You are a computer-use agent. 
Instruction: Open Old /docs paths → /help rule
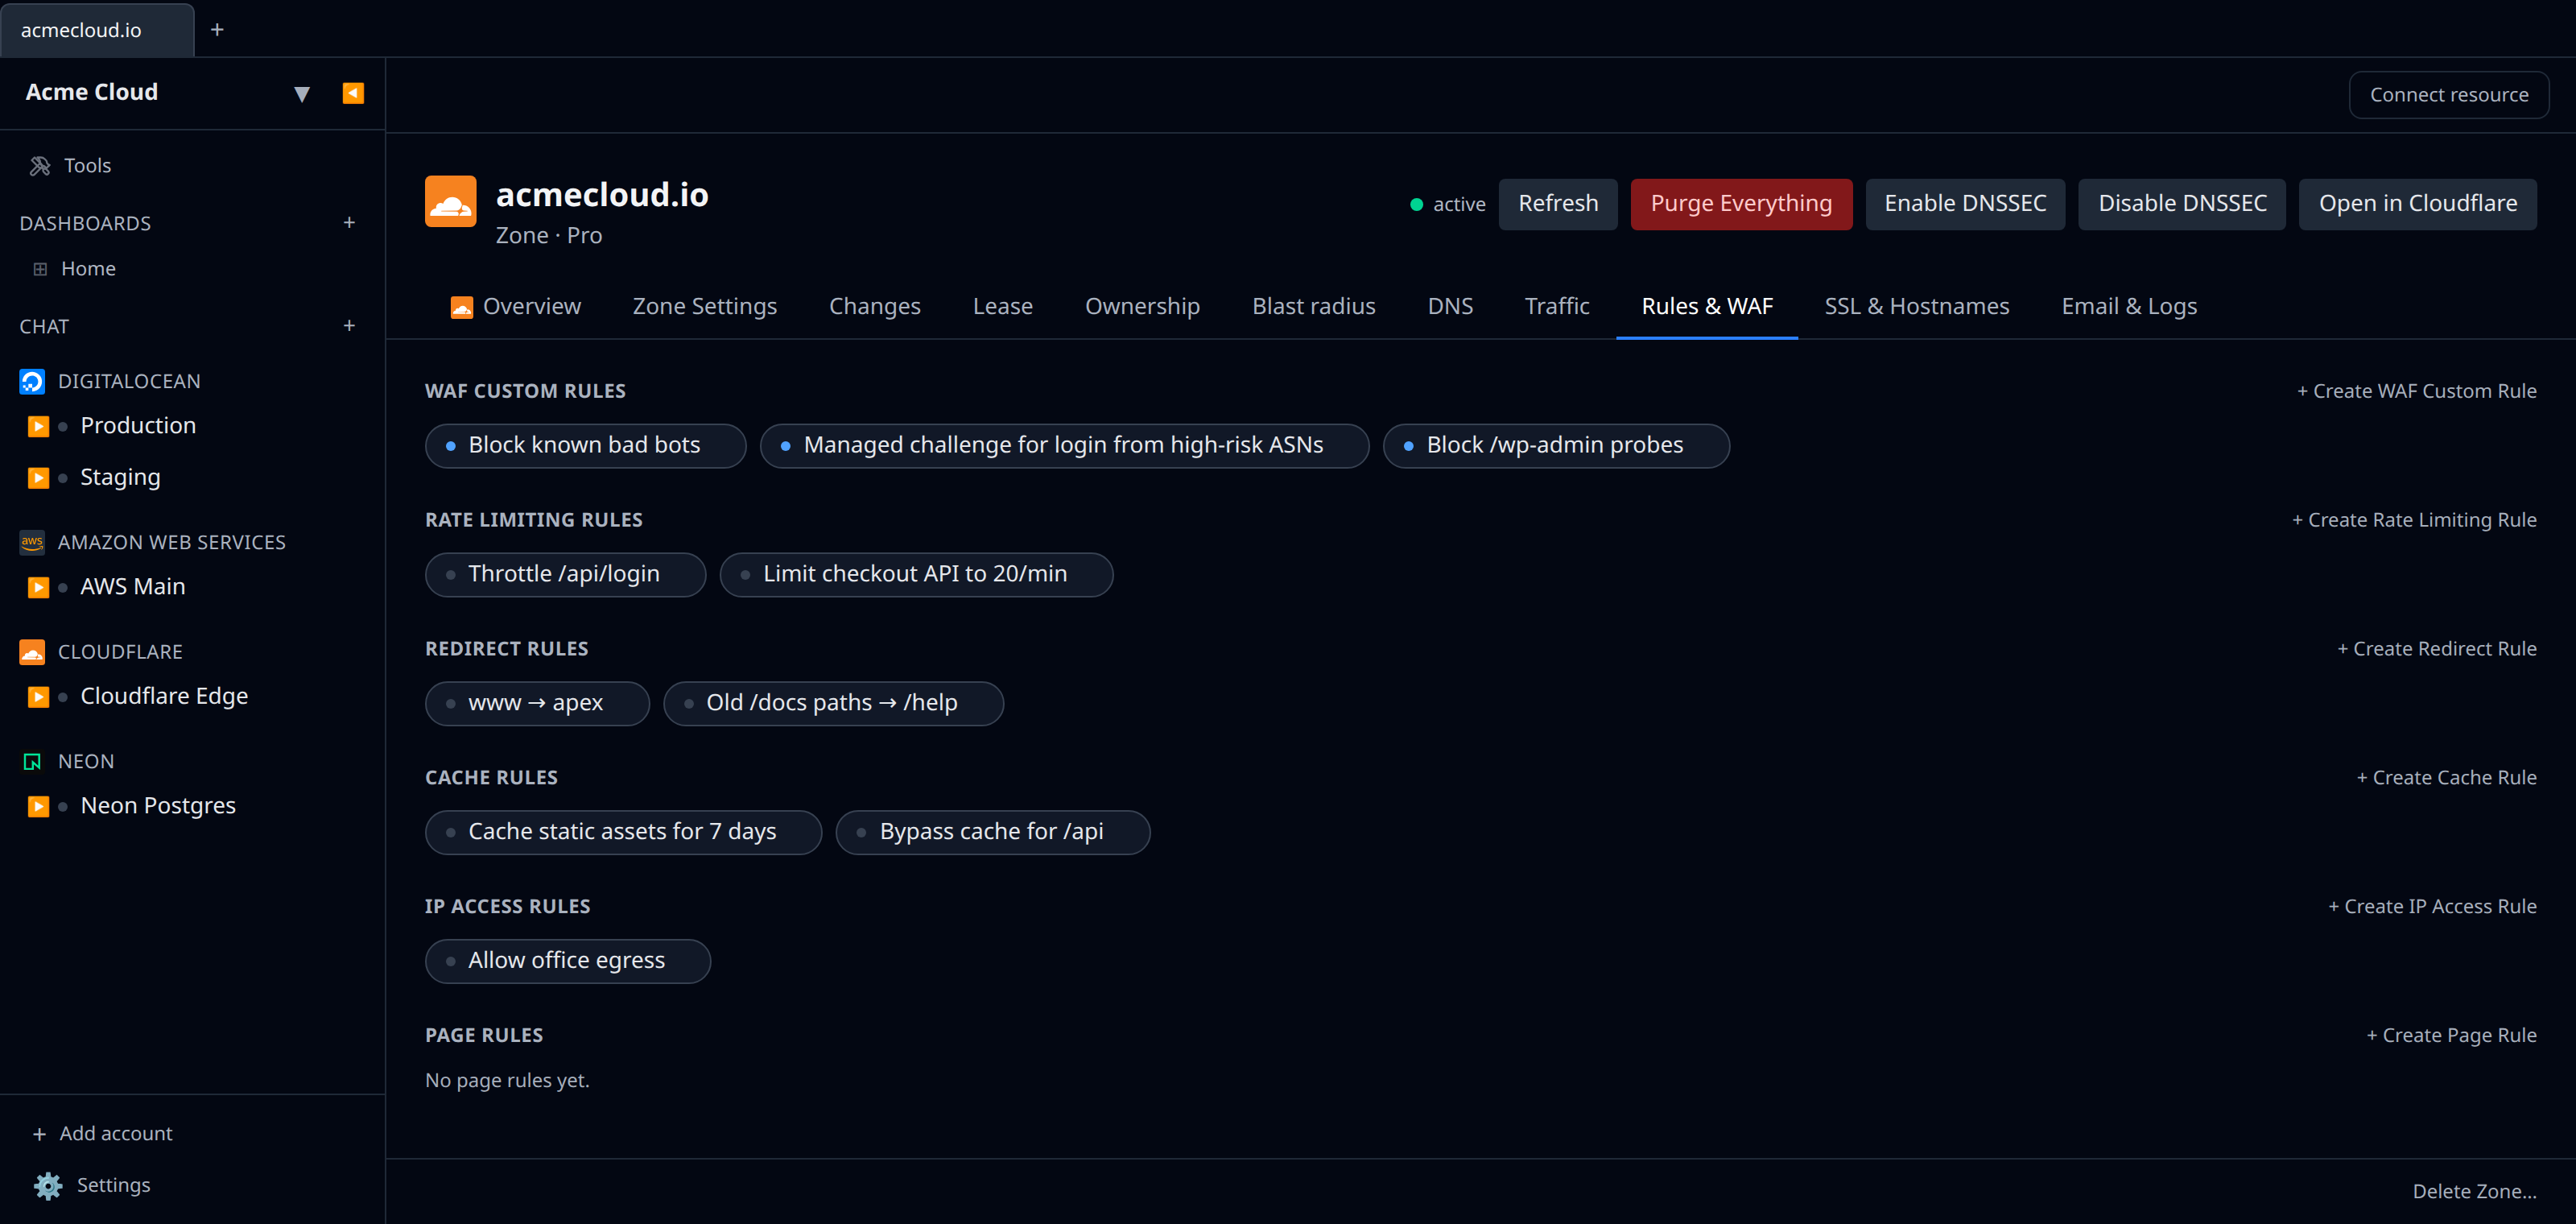pos(833,703)
